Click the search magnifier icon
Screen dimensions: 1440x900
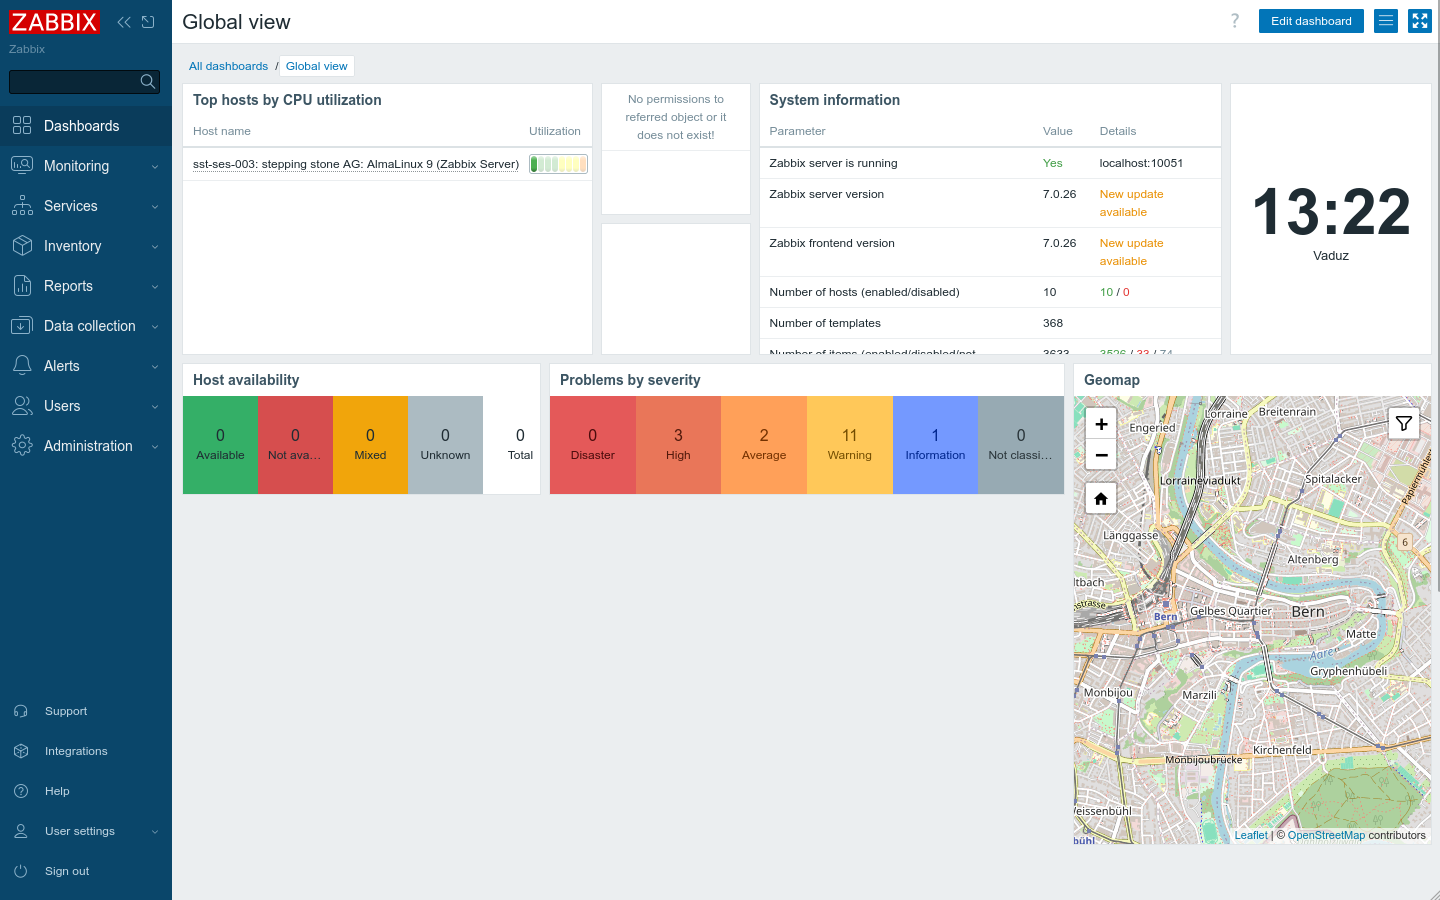click(148, 81)
